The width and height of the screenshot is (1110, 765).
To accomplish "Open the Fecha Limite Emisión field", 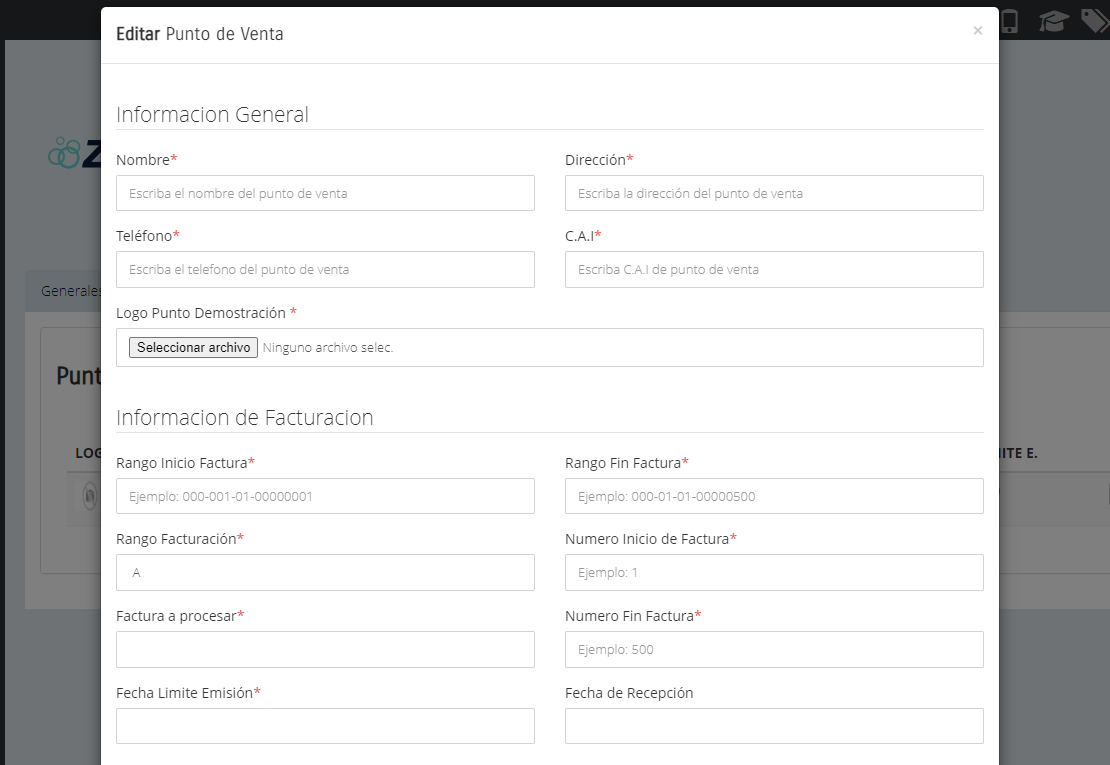I will (x=325, y=726).
